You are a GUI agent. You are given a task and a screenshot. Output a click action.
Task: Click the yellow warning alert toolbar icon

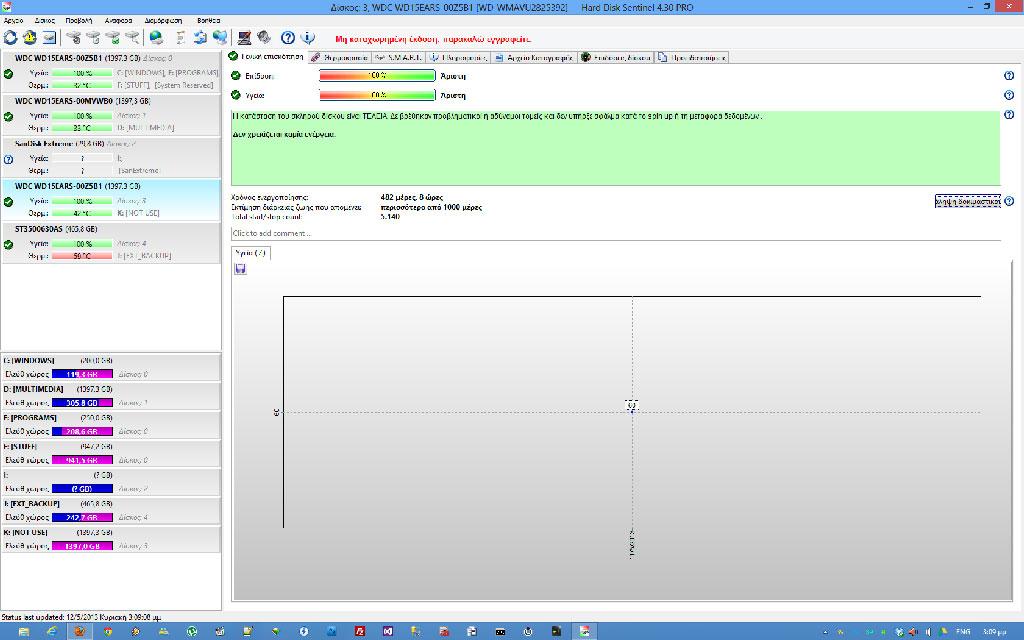pyautogui.click(x=30, y=38)
